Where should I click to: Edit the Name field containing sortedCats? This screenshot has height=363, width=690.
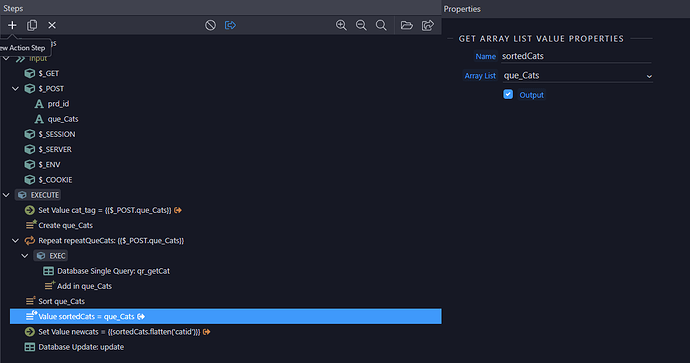coord(576,56)
